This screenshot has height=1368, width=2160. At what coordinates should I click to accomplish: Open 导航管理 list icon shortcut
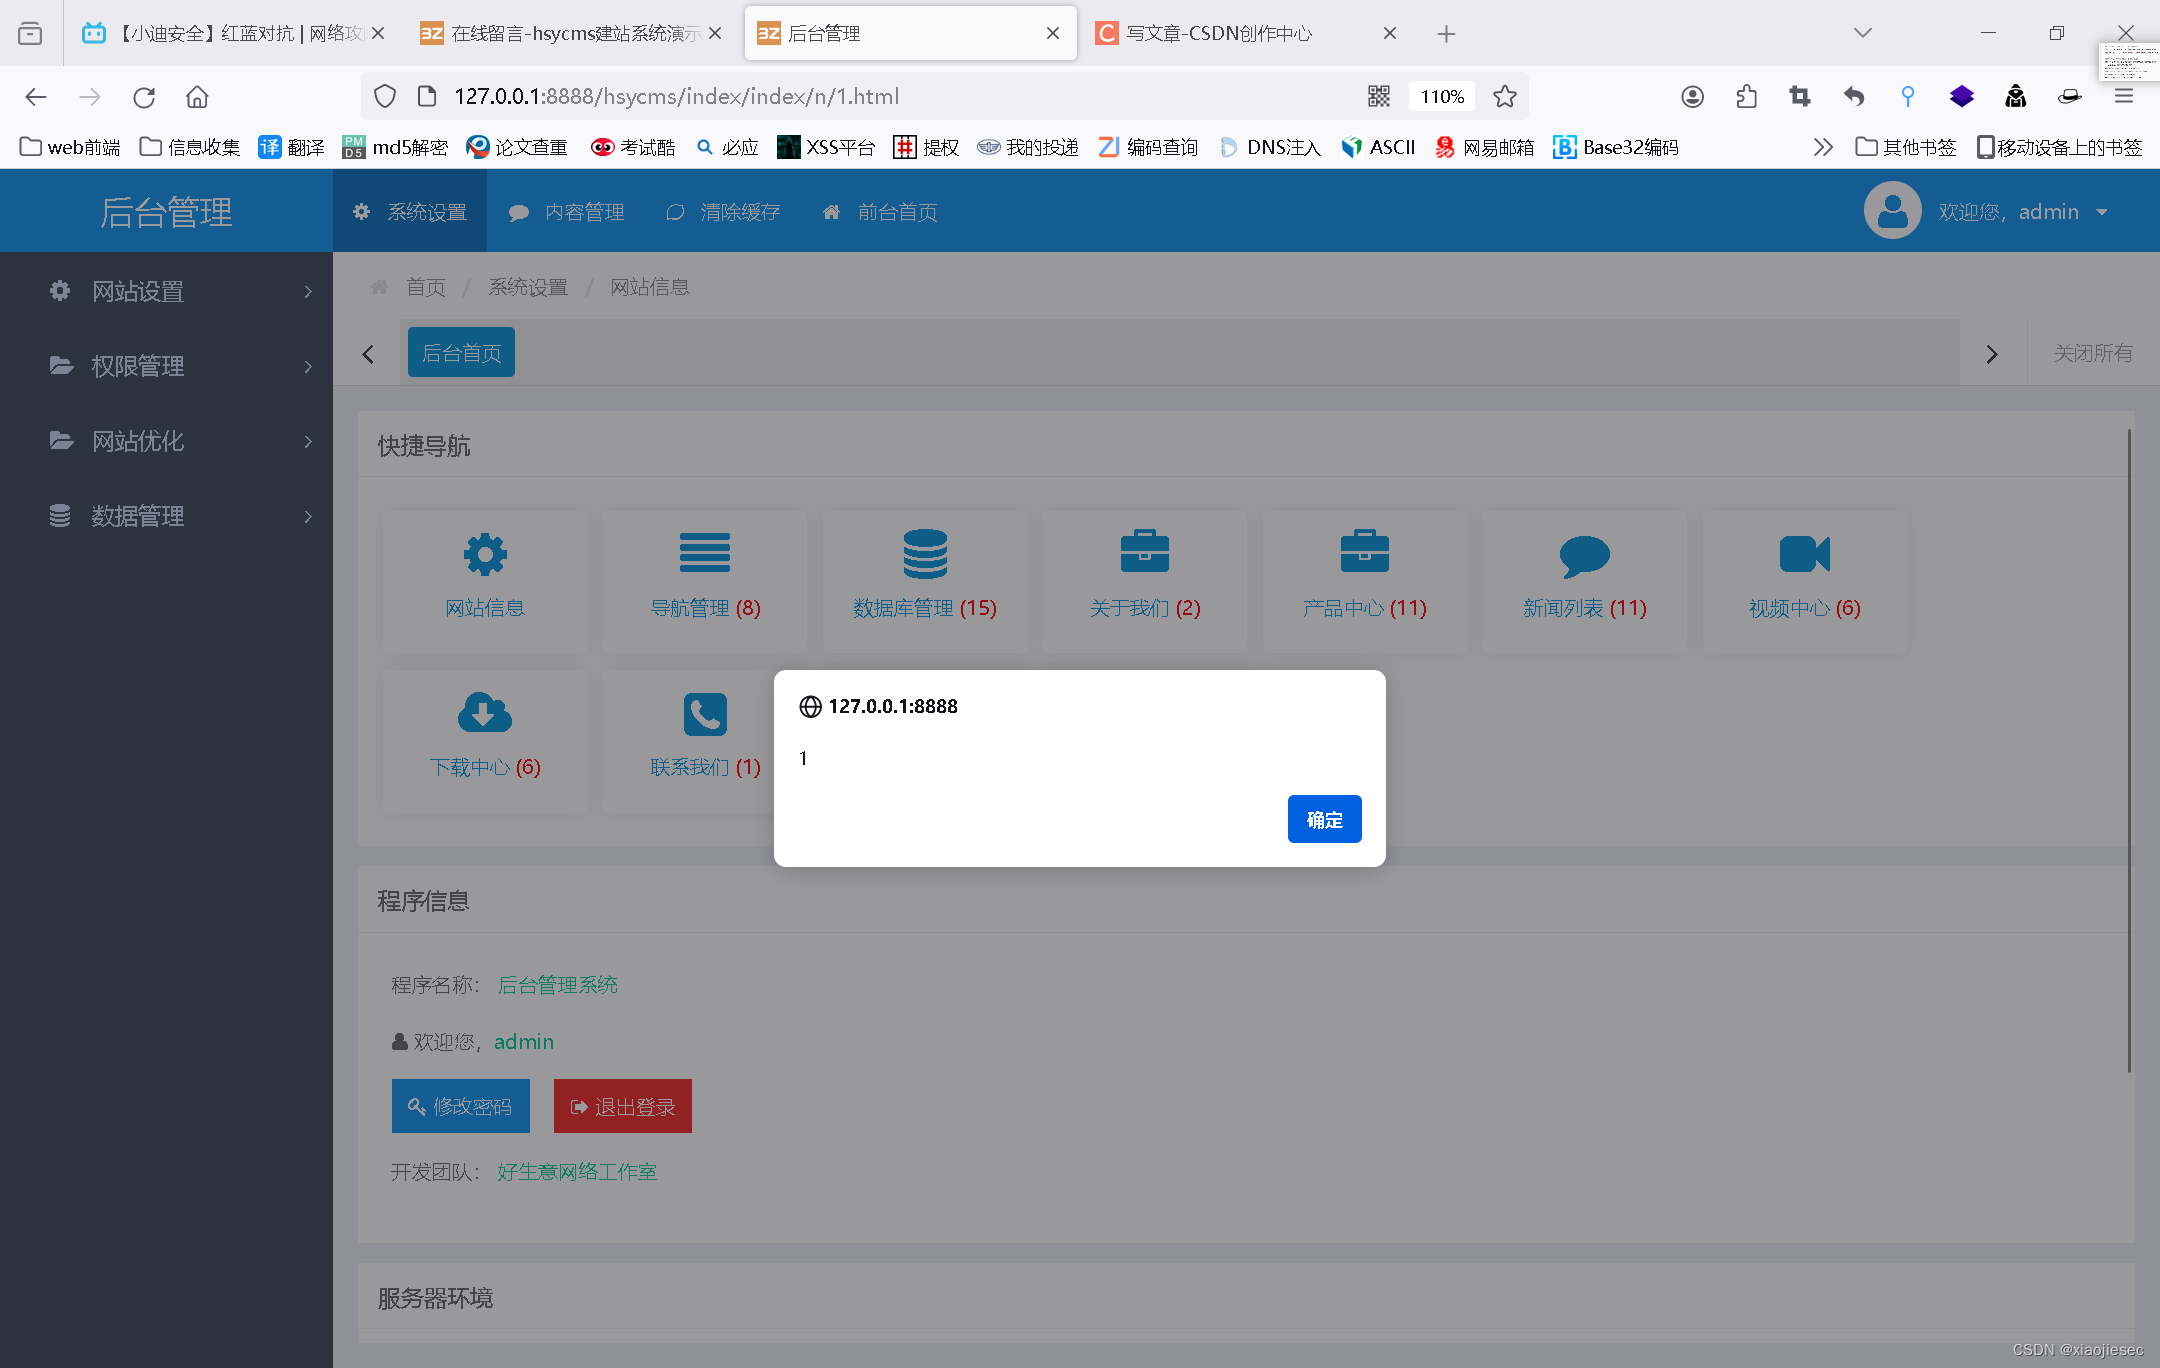coord(705,553)
